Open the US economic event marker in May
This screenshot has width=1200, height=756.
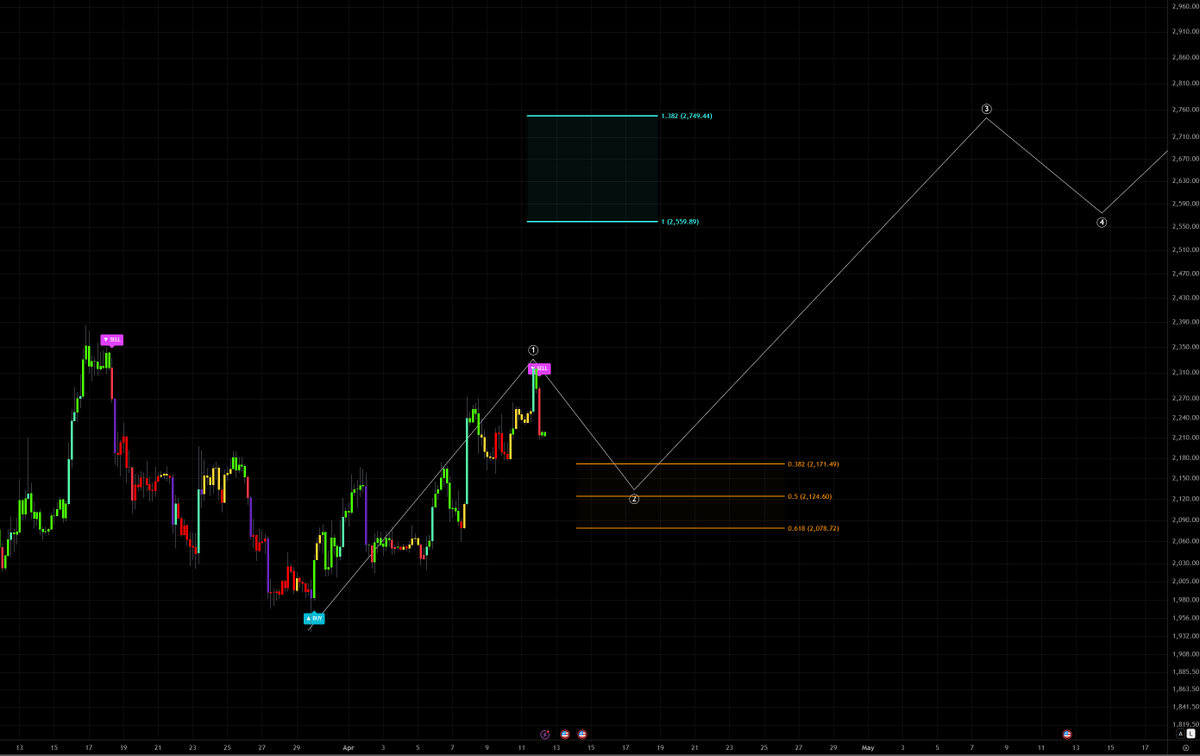coord(1067,734)
